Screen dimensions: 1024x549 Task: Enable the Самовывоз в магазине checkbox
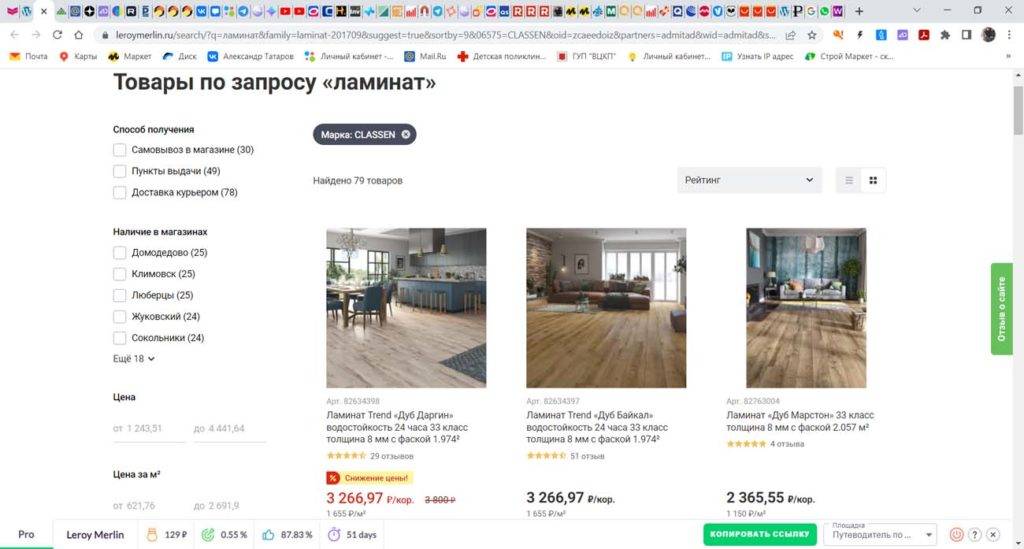pyautogui.click(x=120, y=150)
